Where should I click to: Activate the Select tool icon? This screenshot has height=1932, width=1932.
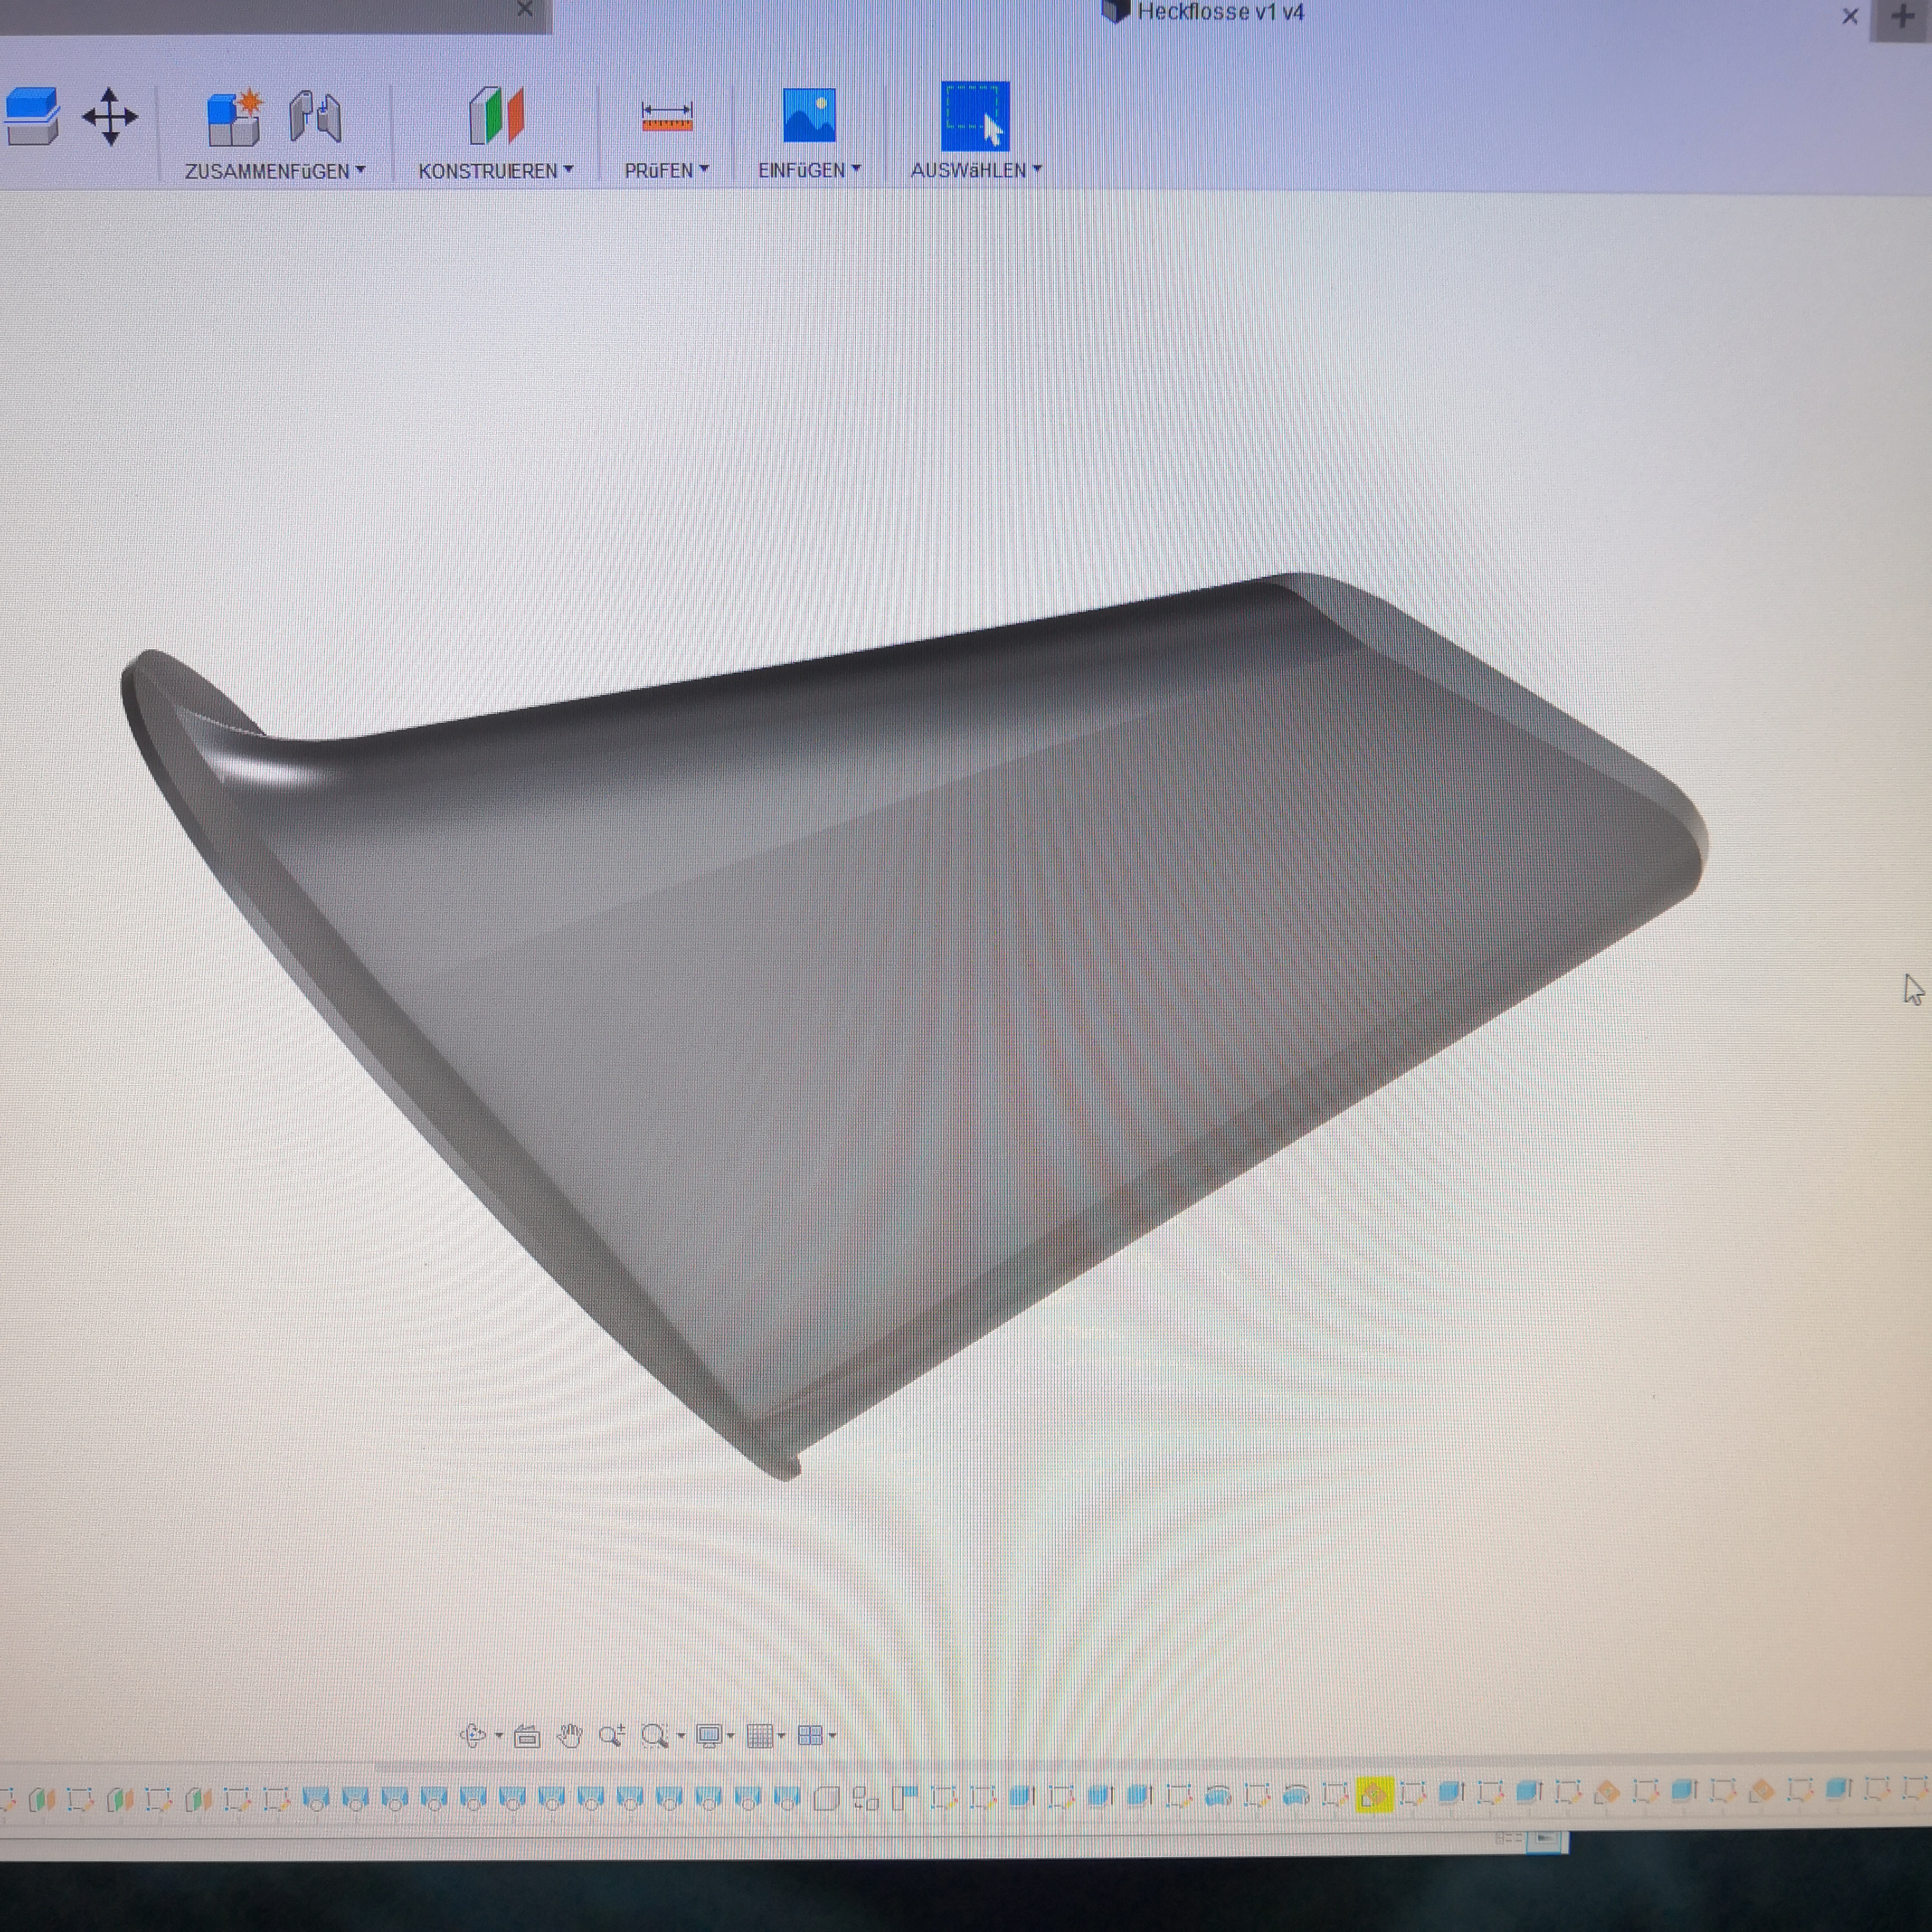(975, 116)
